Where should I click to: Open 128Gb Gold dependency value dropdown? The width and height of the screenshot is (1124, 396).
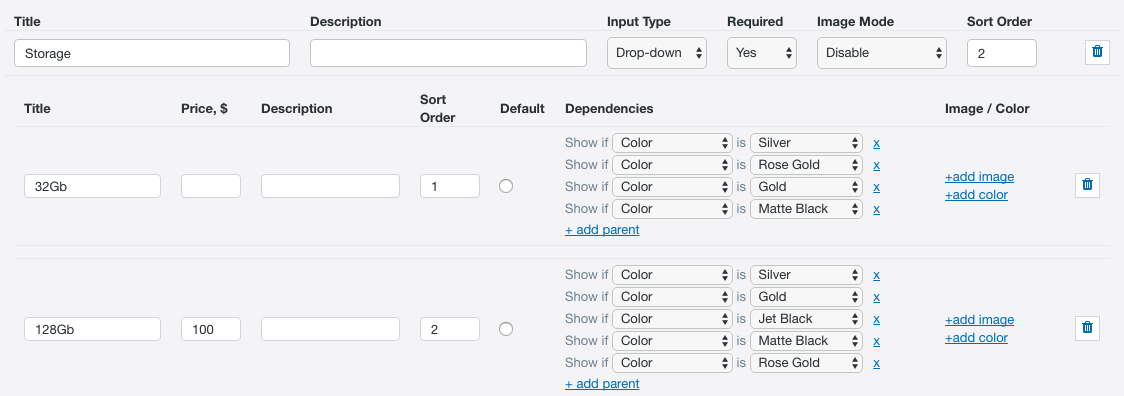coord(806,297)
